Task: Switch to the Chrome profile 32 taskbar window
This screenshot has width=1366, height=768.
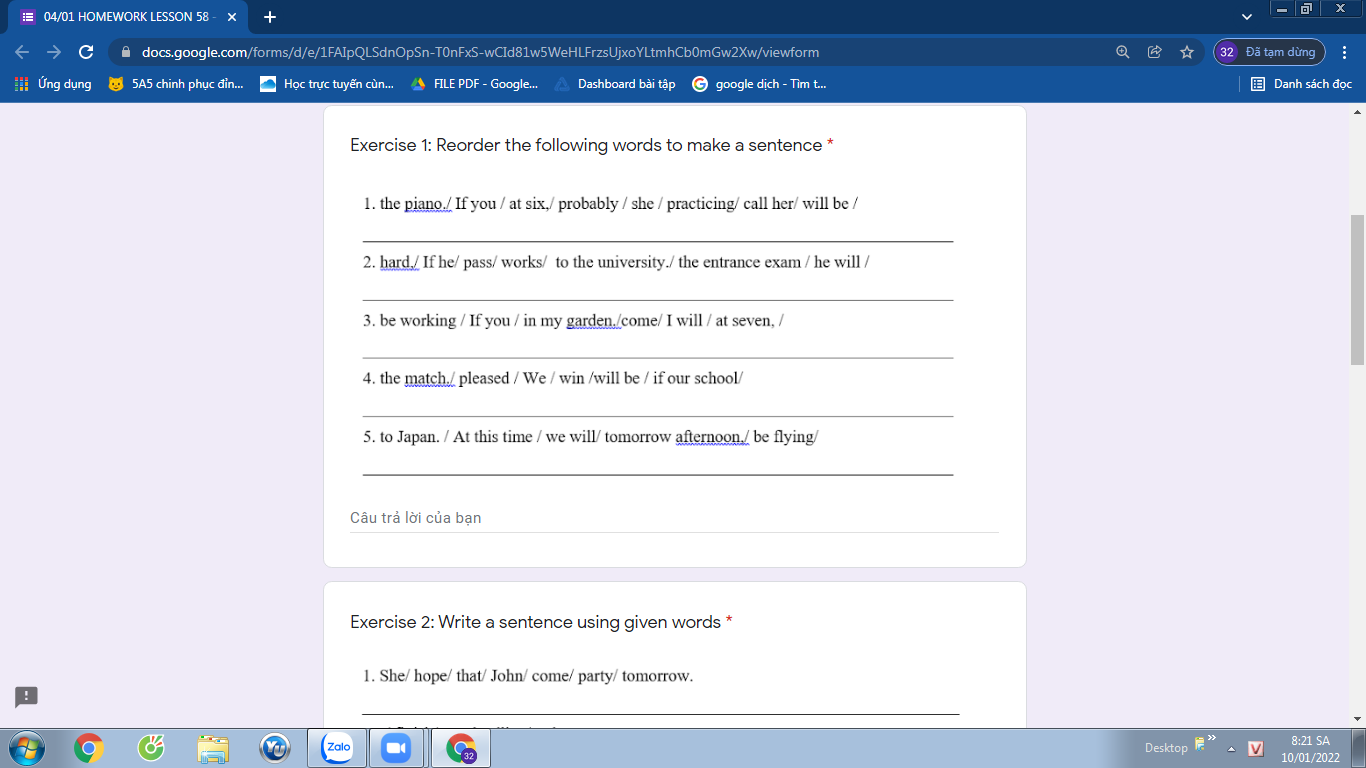Action: pyautogui.click(x=461, y=748)
